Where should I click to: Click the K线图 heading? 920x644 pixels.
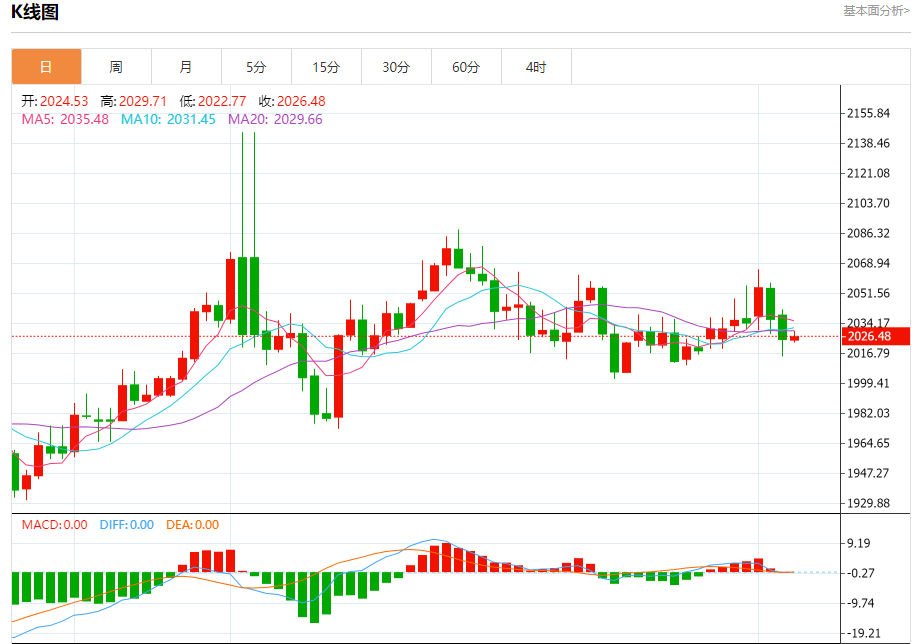coord(35,12)
